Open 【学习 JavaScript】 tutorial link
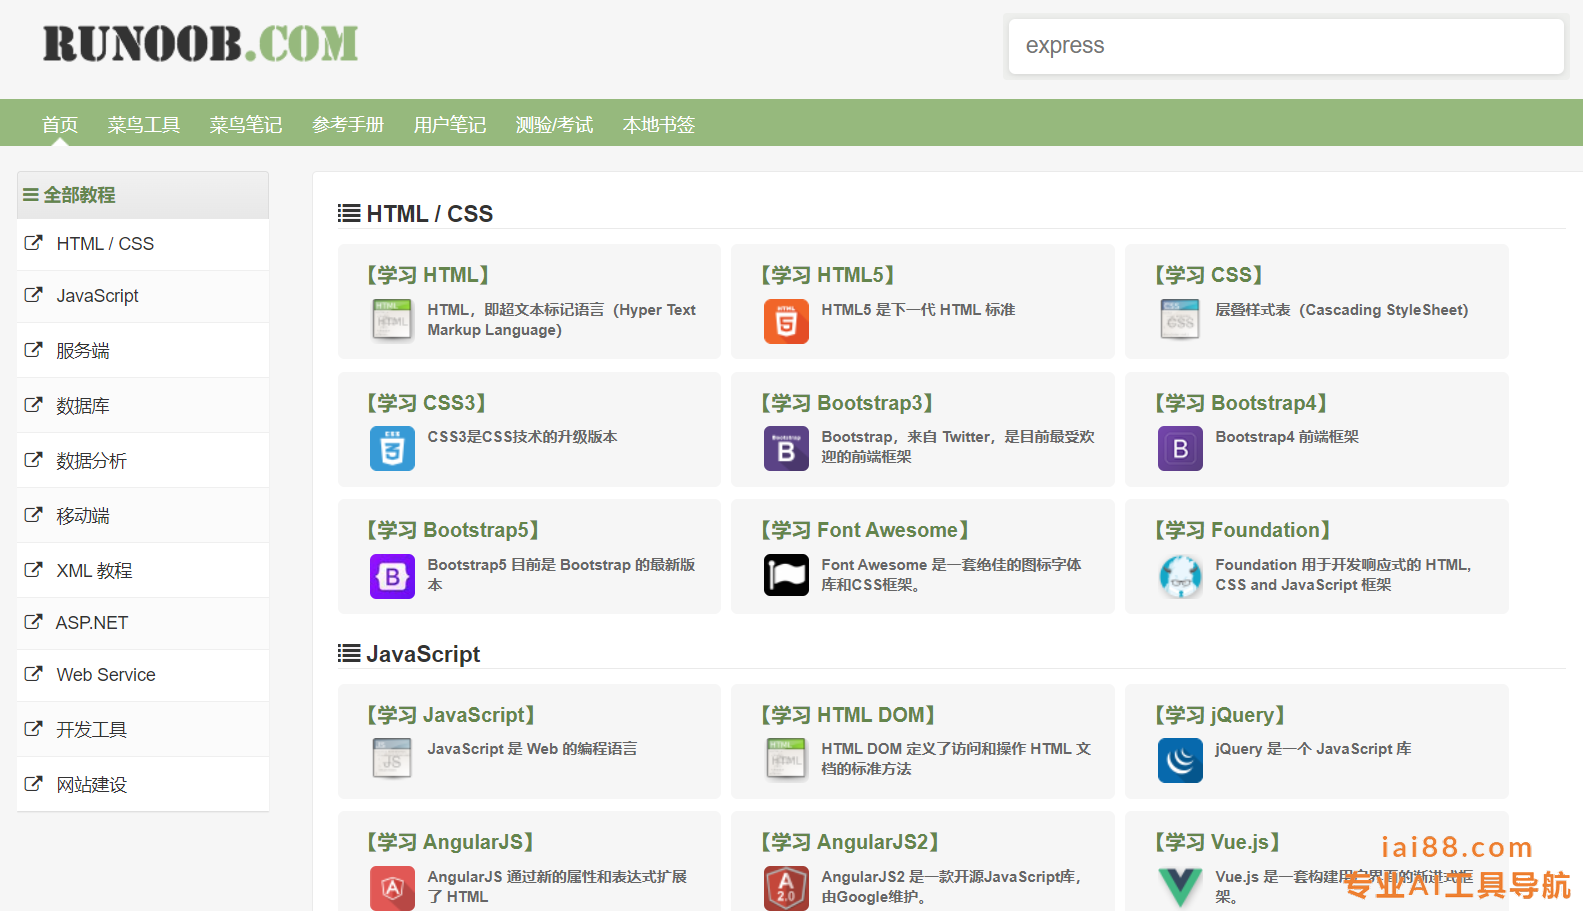 pyautogui.click(x=451, y=715)
